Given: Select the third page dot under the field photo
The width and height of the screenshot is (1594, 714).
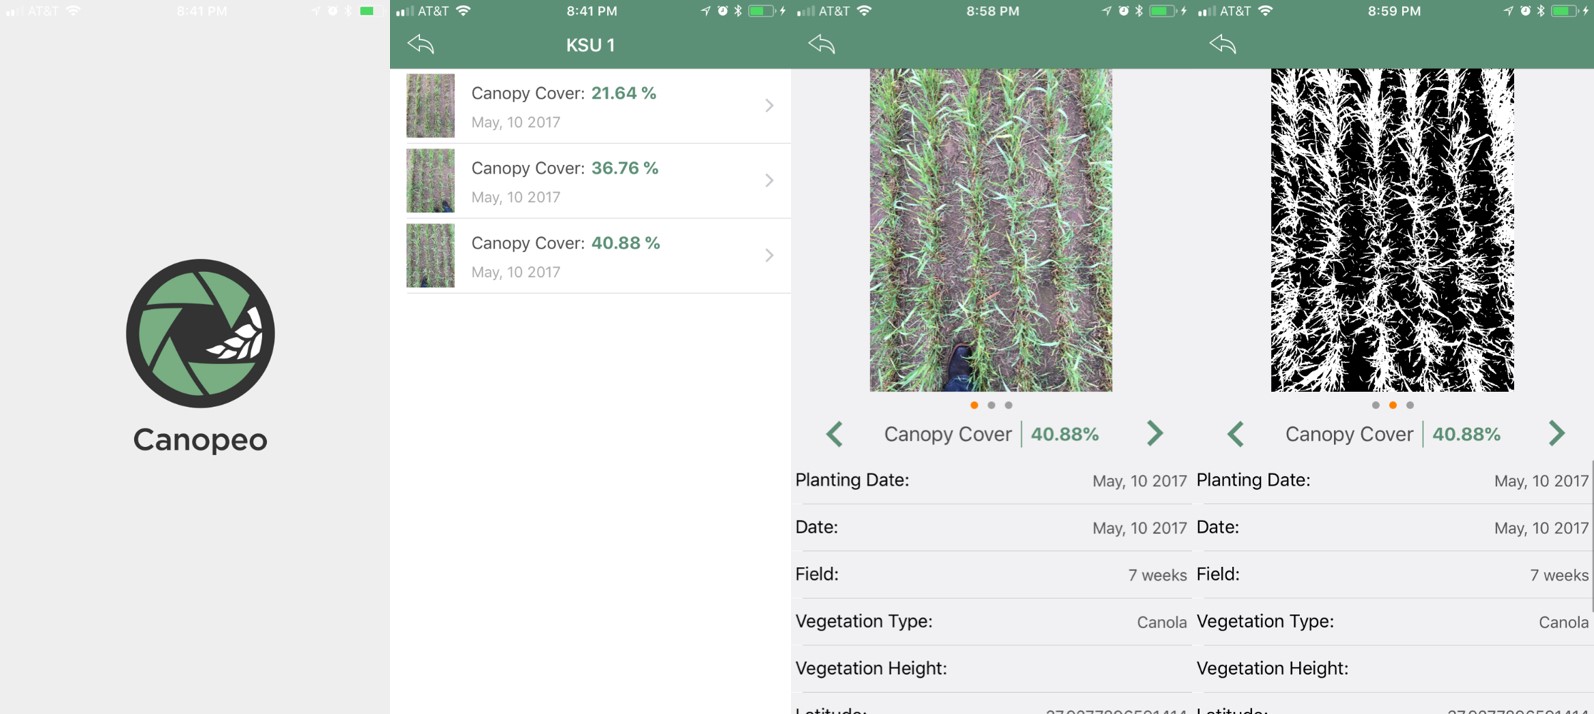Looking at the screenshot, I should [x=1008, y=405].
